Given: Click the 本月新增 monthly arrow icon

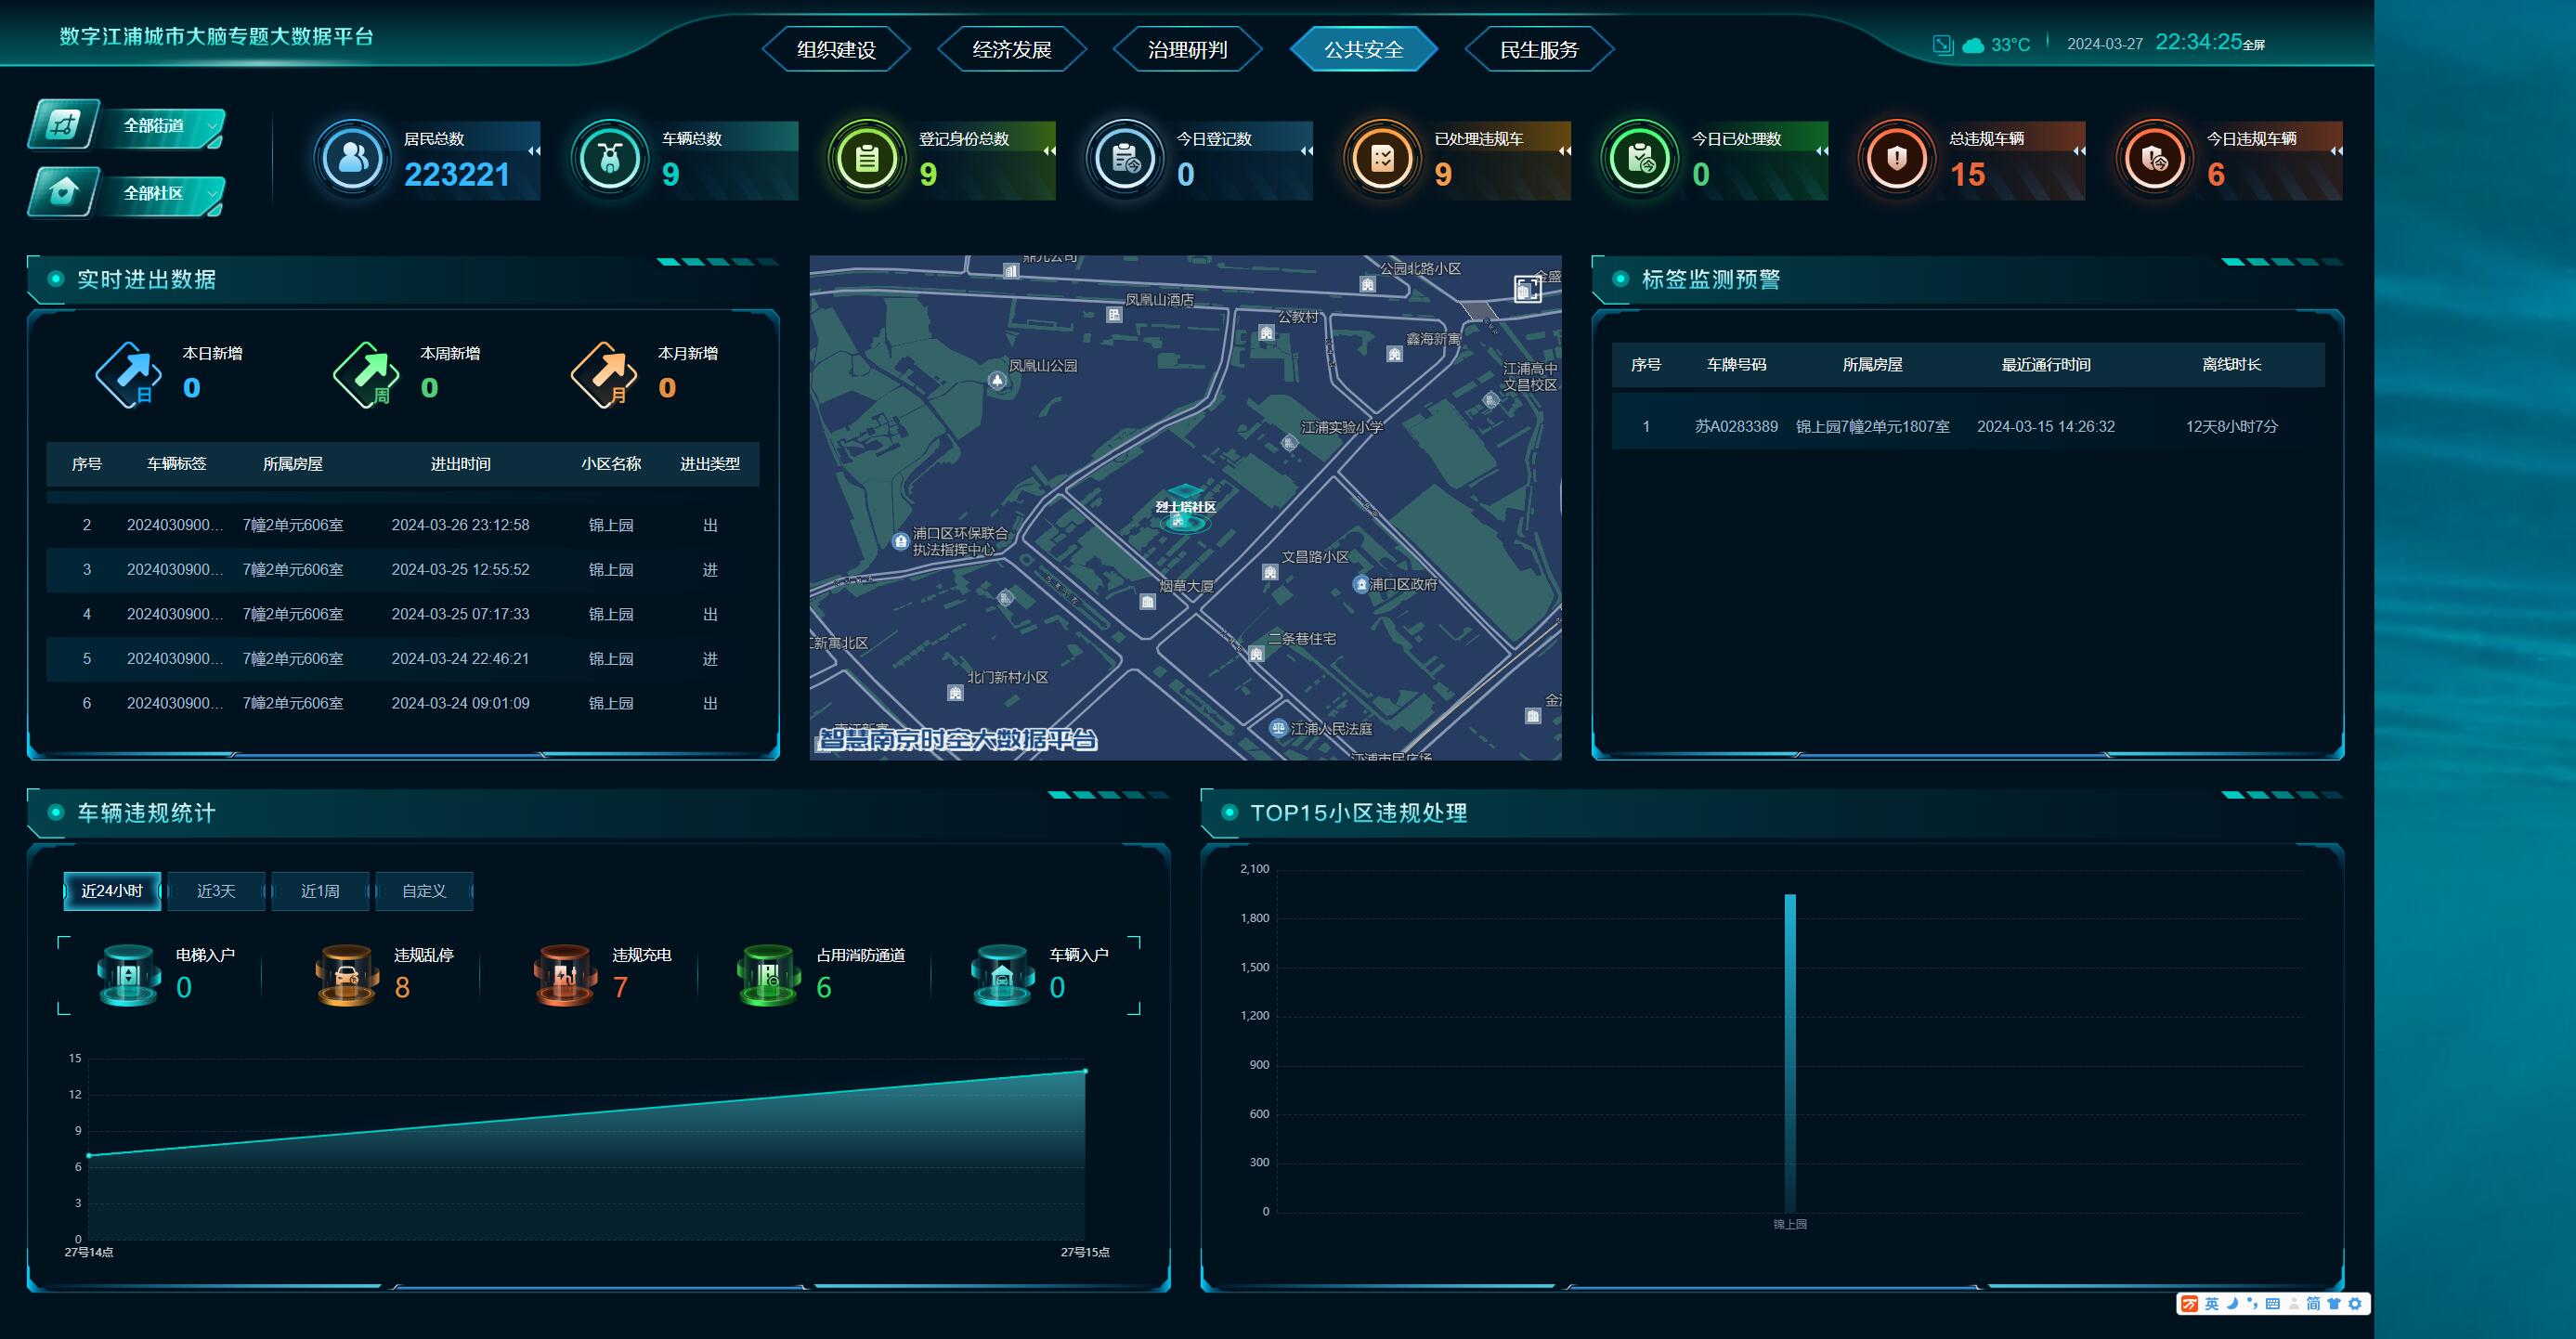Looking at the screenshot, I should coord(604,374).
